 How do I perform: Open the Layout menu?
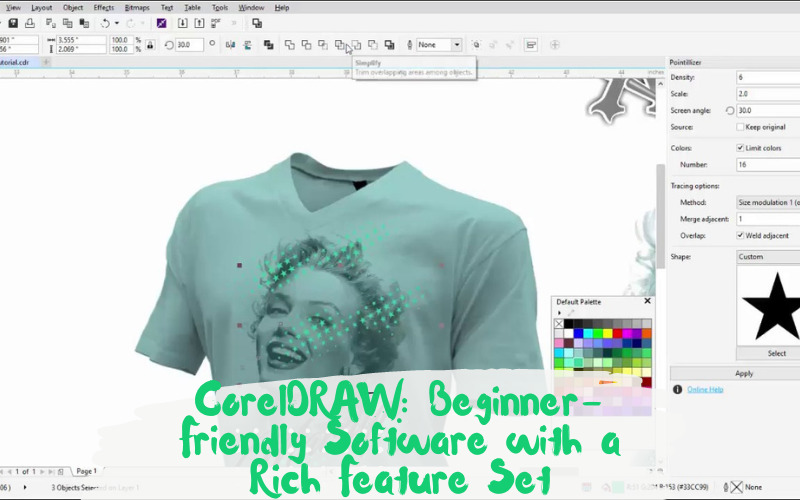coord(41,8)
